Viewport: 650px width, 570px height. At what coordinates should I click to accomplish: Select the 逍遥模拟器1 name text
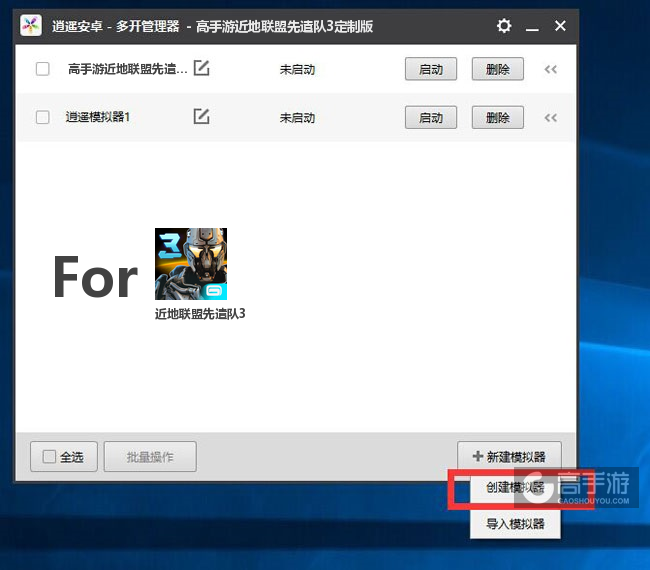coord(98,117)
